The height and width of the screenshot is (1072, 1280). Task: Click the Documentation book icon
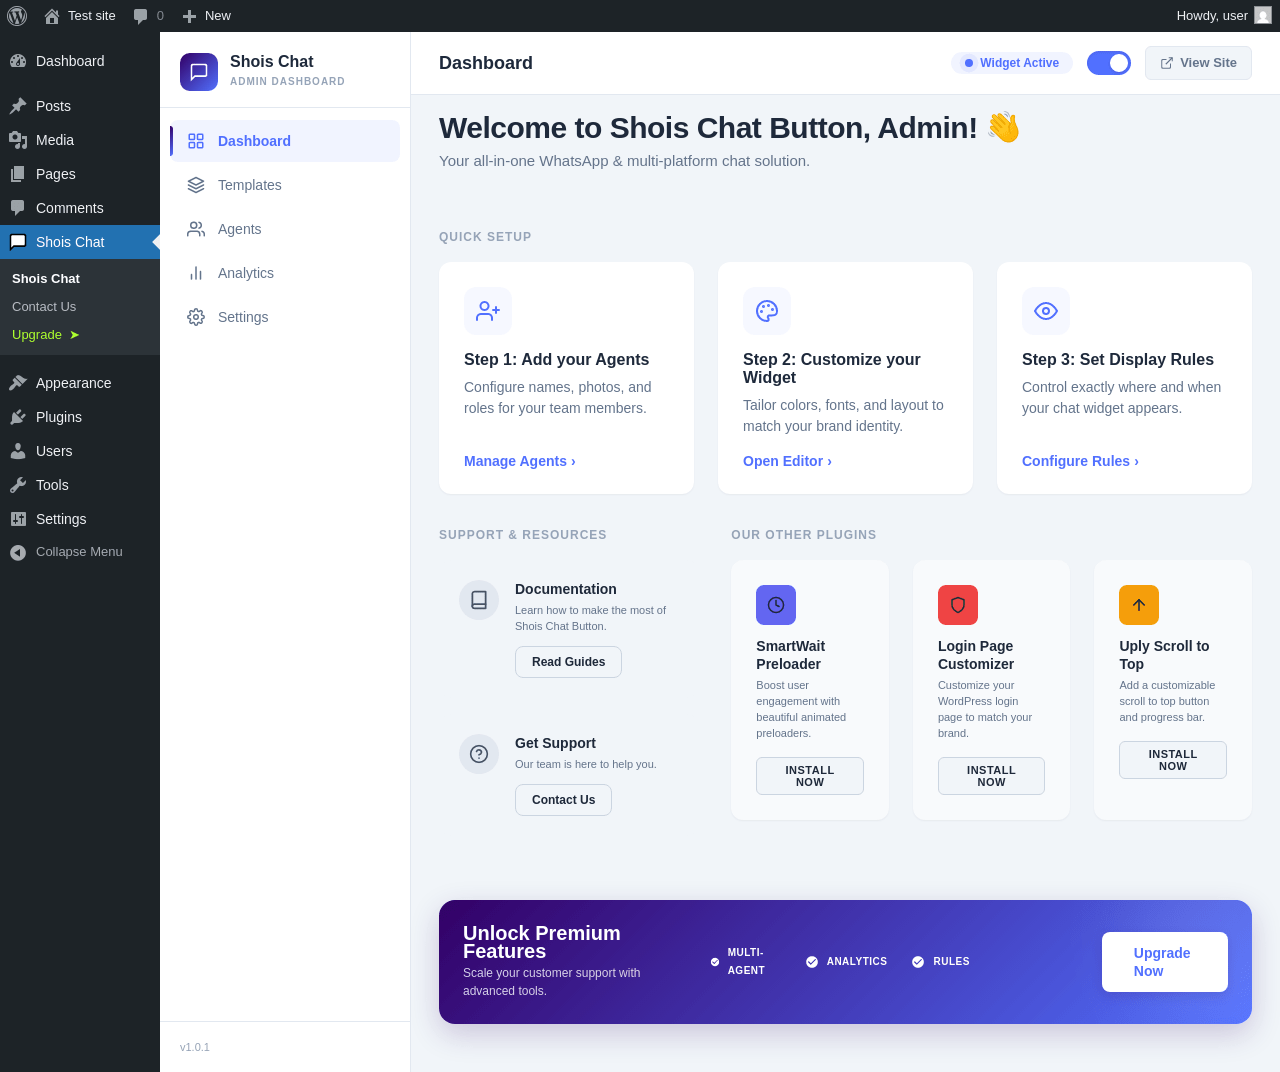click(479, 600)
